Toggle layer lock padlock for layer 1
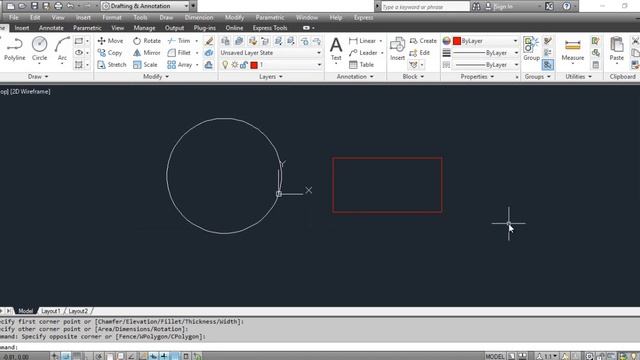 244,65
